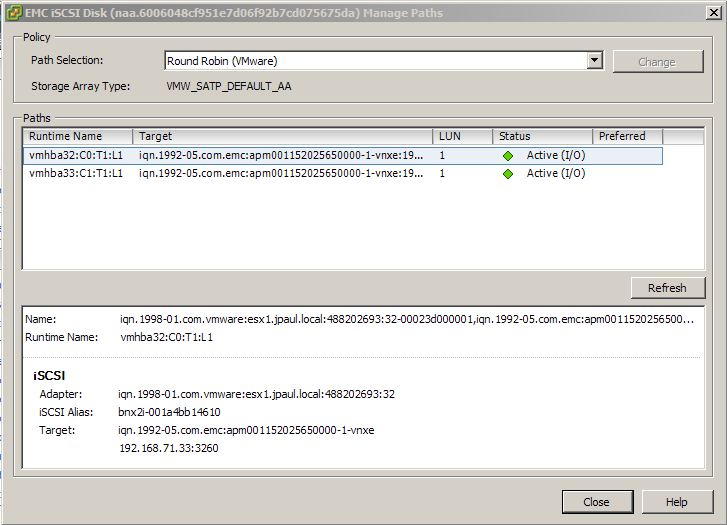Click the Round Robin (VMware) combo box
Viewport: 727px width, 525px height.
coord(383,61)
